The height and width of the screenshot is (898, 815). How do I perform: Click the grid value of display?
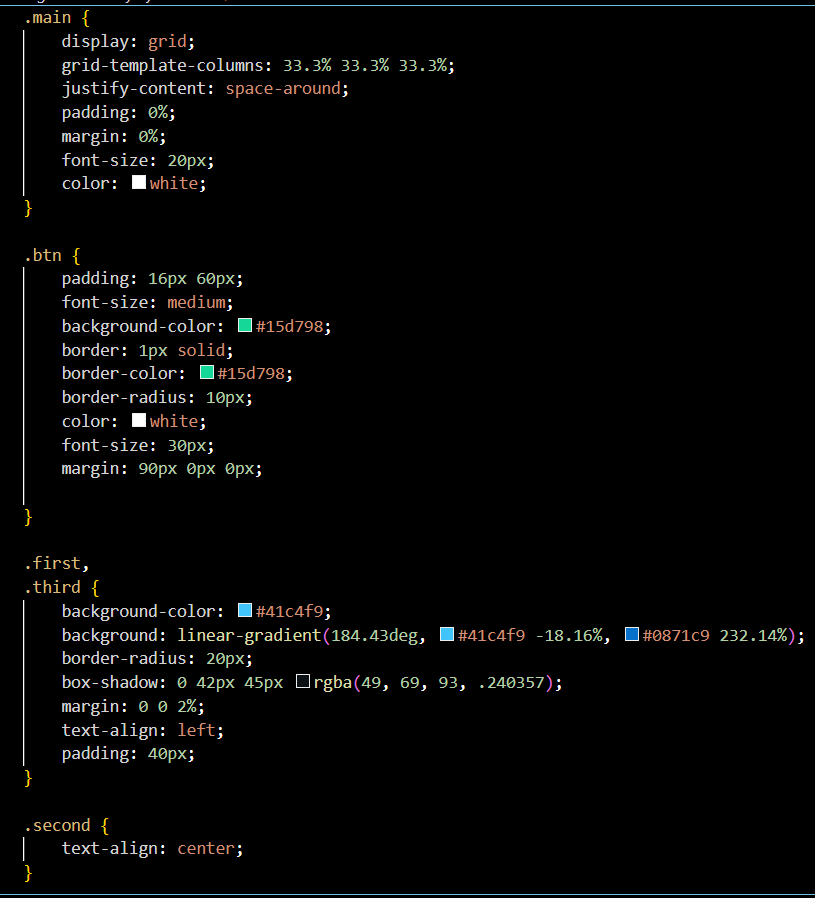pyautogui.click(x=171, y=41)
